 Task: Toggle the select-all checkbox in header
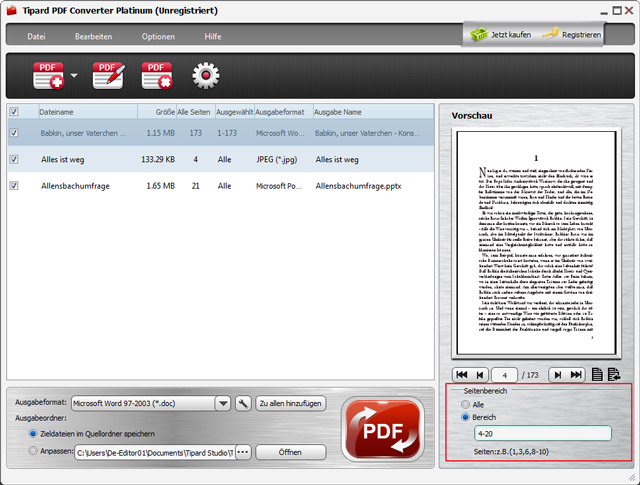14,111
